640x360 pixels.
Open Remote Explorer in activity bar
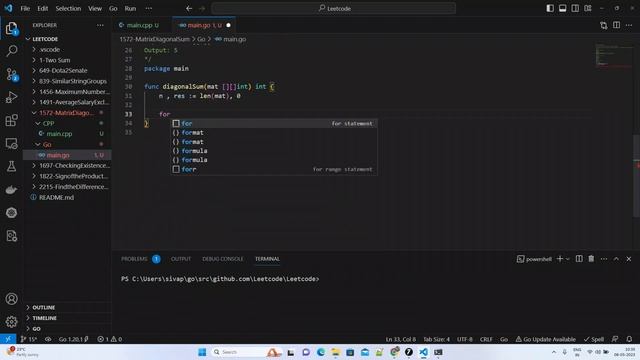[x=11, y=143]
